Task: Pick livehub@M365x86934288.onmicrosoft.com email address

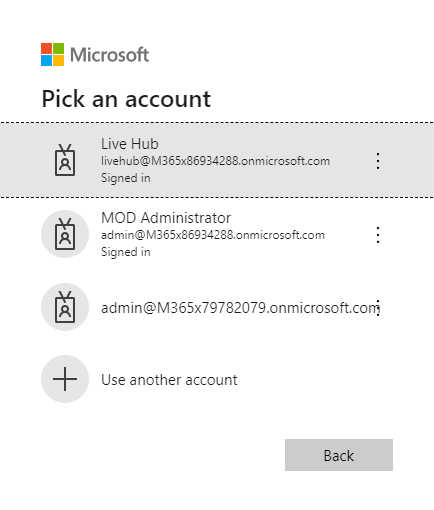Action: 215,161
